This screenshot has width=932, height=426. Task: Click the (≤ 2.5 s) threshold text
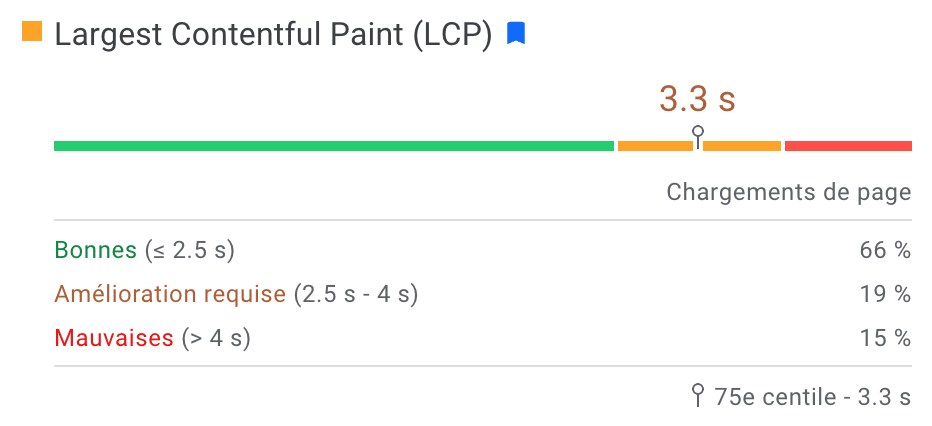pos(190,251)
